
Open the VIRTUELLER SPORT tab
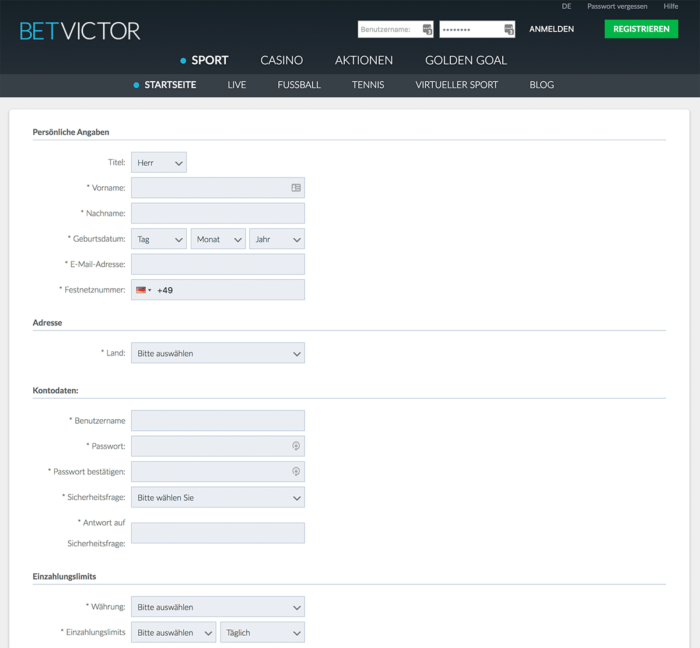tap(457, 85)
